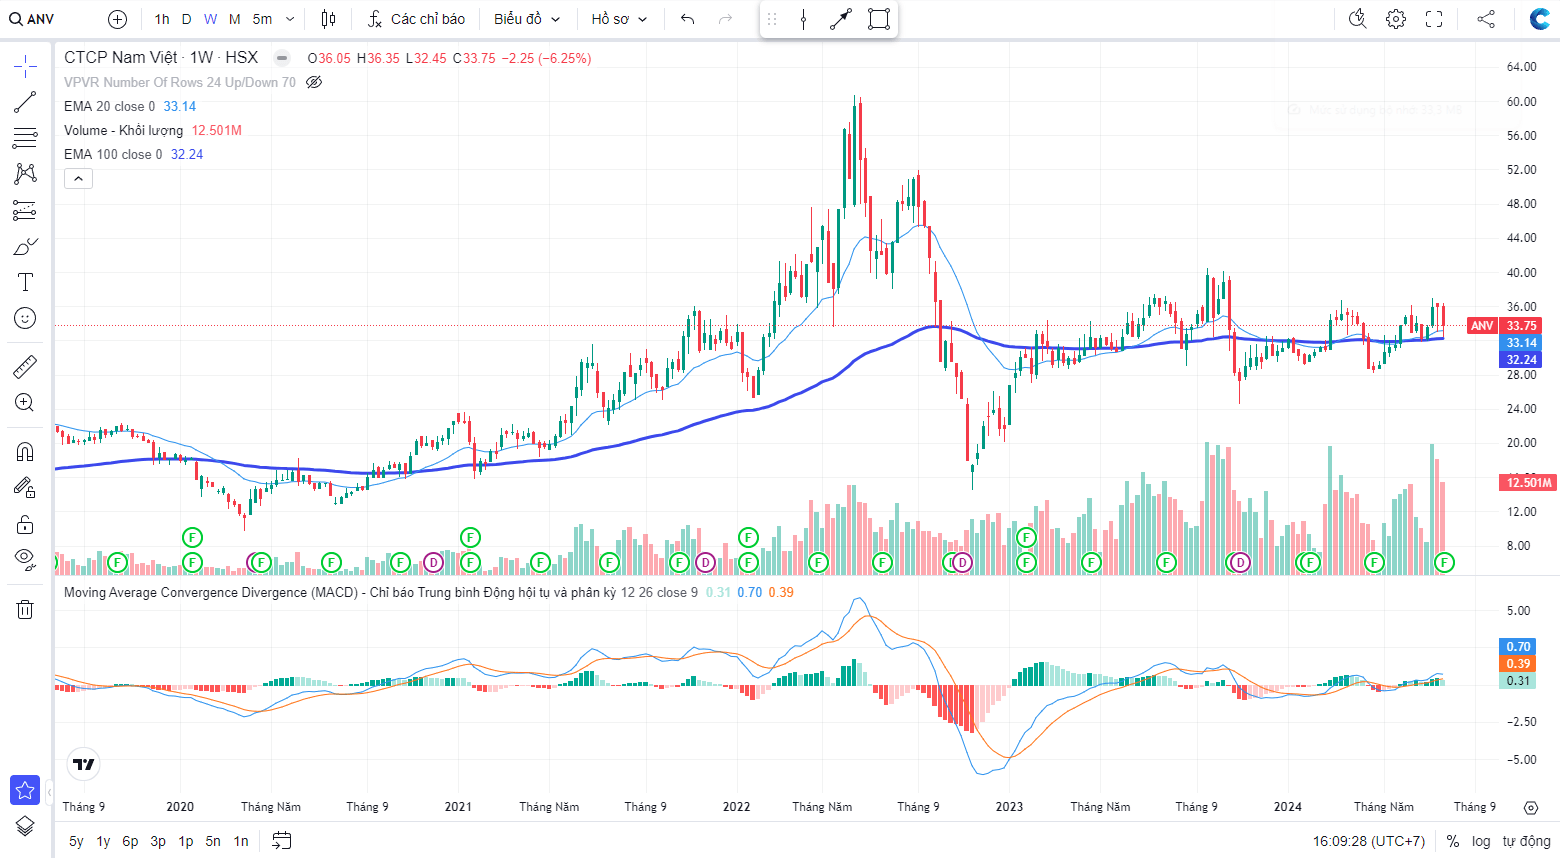Open the CTCP Nam Việt title legend
Image resolution: width=1560 pixels, height=858 pixels.
(161, 58)
